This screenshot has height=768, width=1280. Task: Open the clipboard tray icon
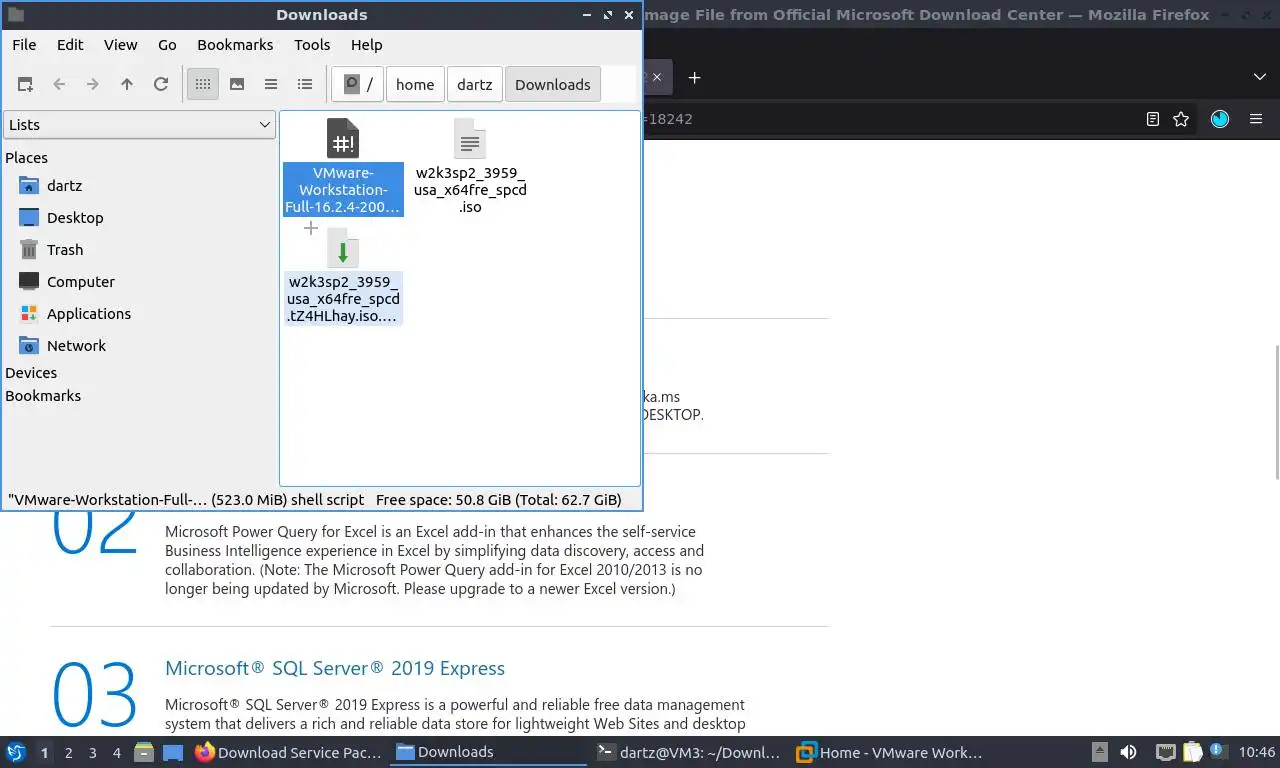[x=1193, y=752]
